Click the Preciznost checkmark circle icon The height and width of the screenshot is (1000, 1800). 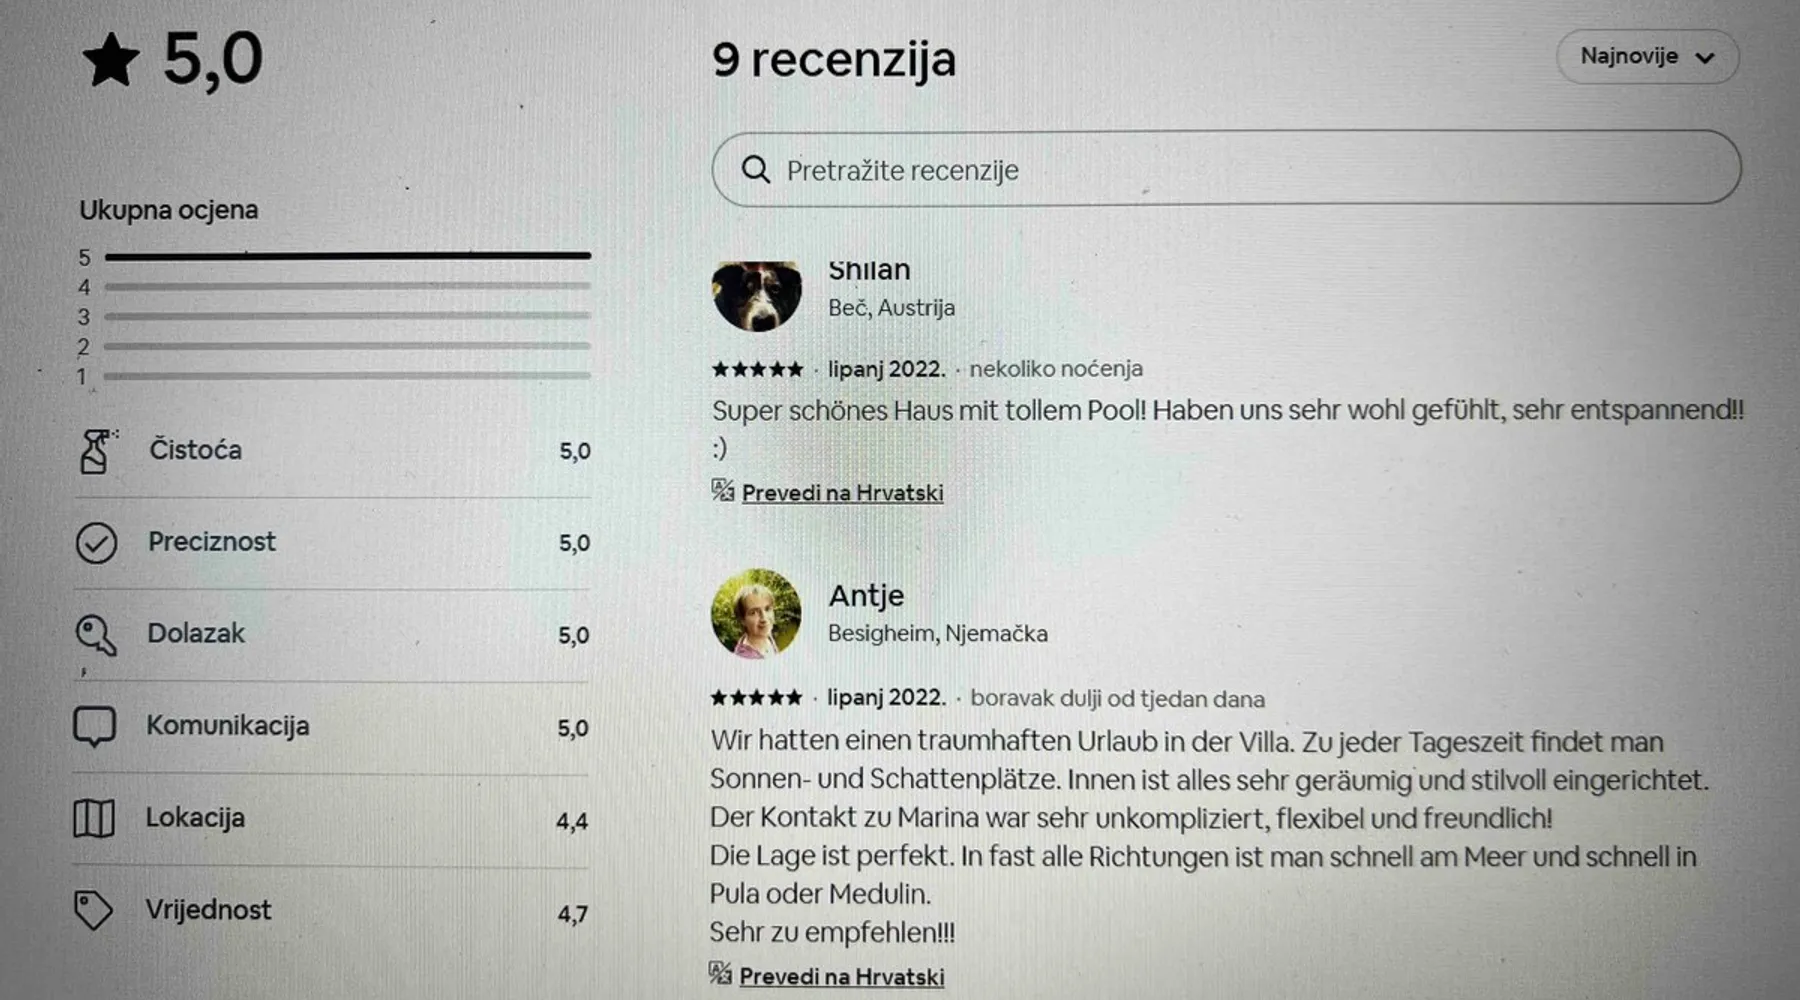[96, 543]
